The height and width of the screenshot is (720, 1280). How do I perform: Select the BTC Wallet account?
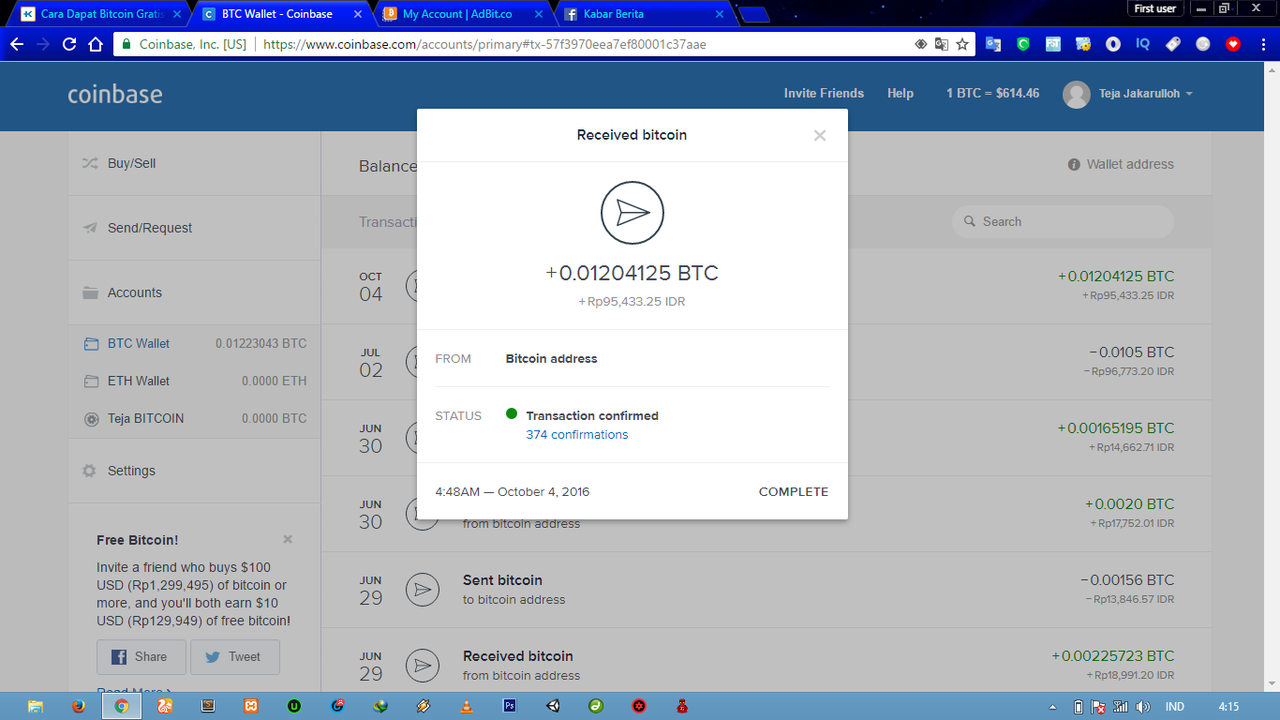tap(195, 343)
